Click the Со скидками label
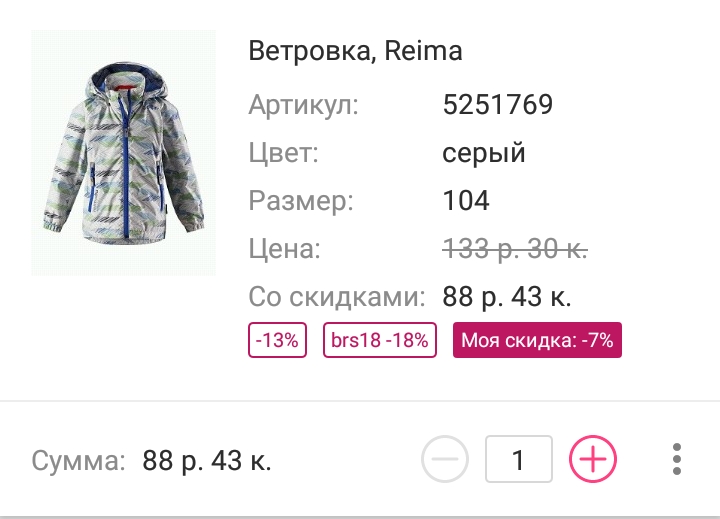The image size is (720, 519). pyautogui.click(x=337, y=297)
